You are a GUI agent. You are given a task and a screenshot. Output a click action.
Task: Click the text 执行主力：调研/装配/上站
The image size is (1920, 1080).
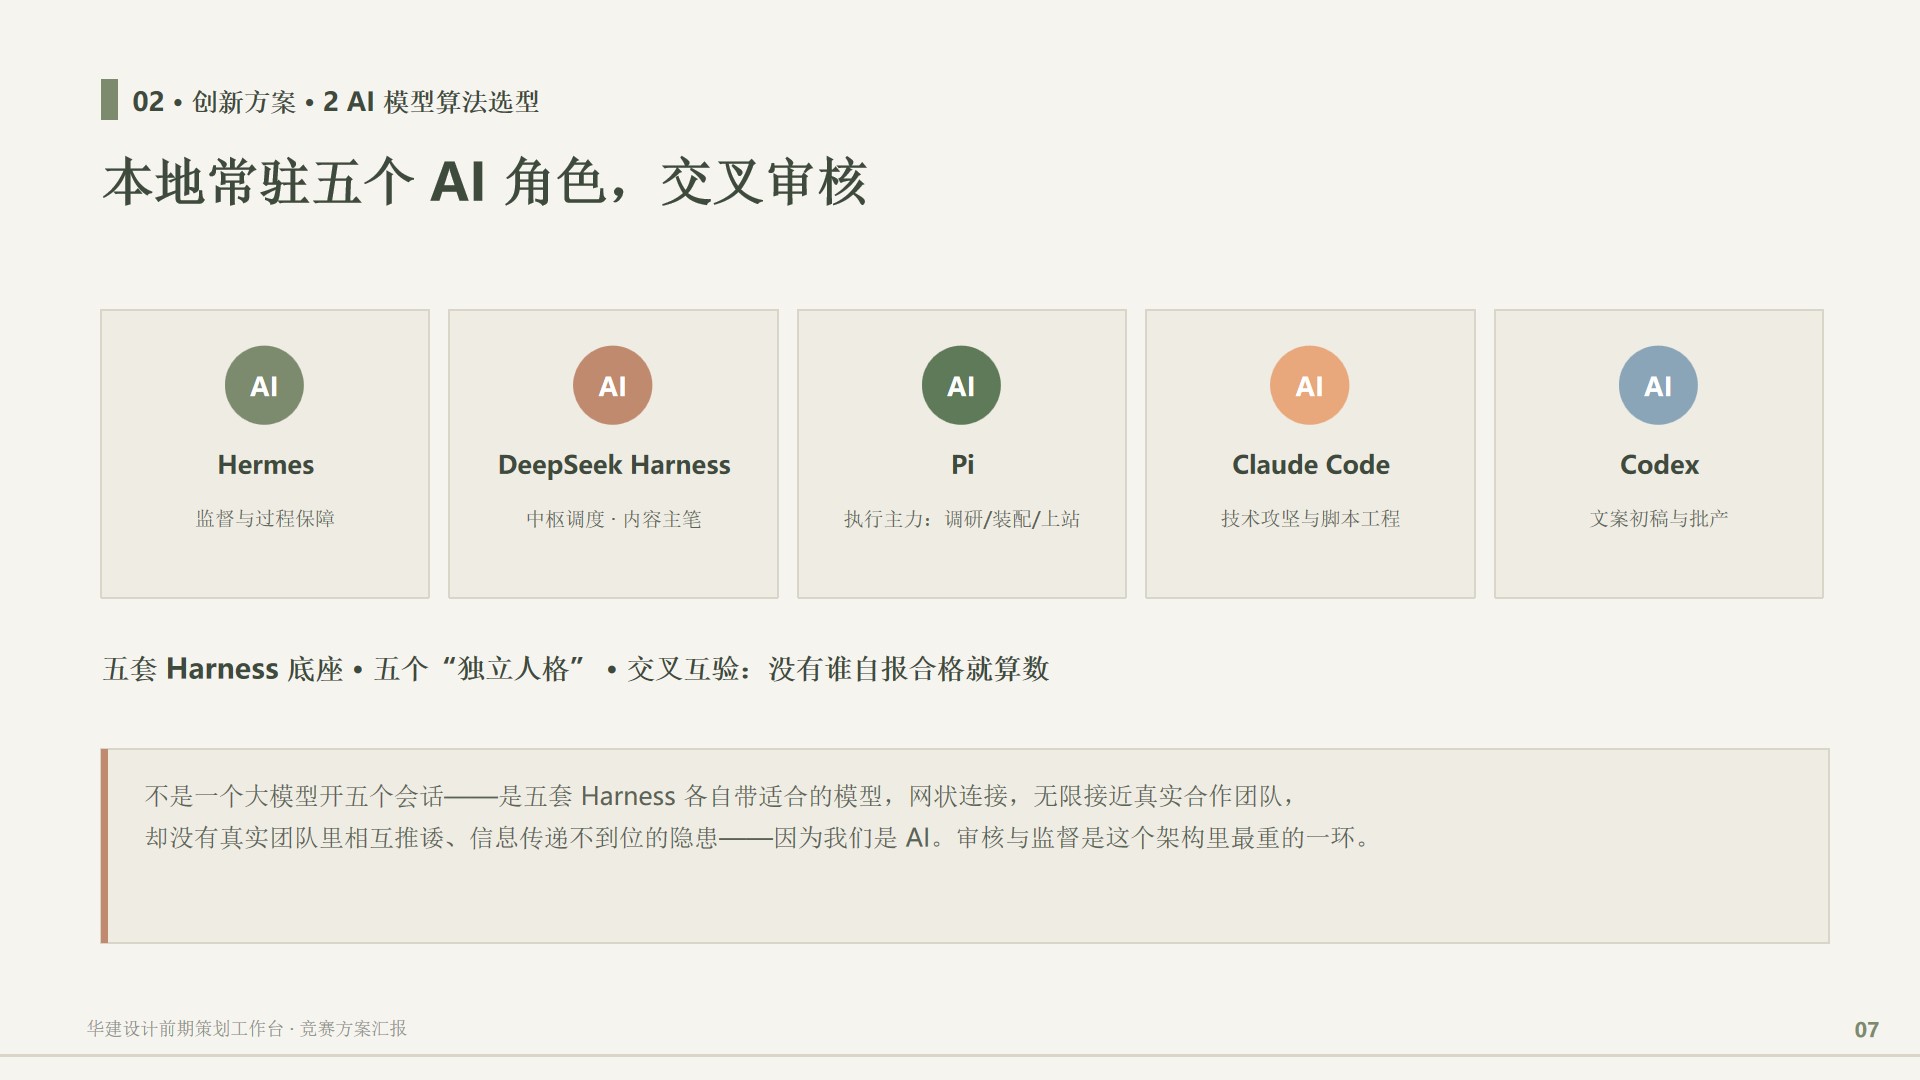point(962,519)
